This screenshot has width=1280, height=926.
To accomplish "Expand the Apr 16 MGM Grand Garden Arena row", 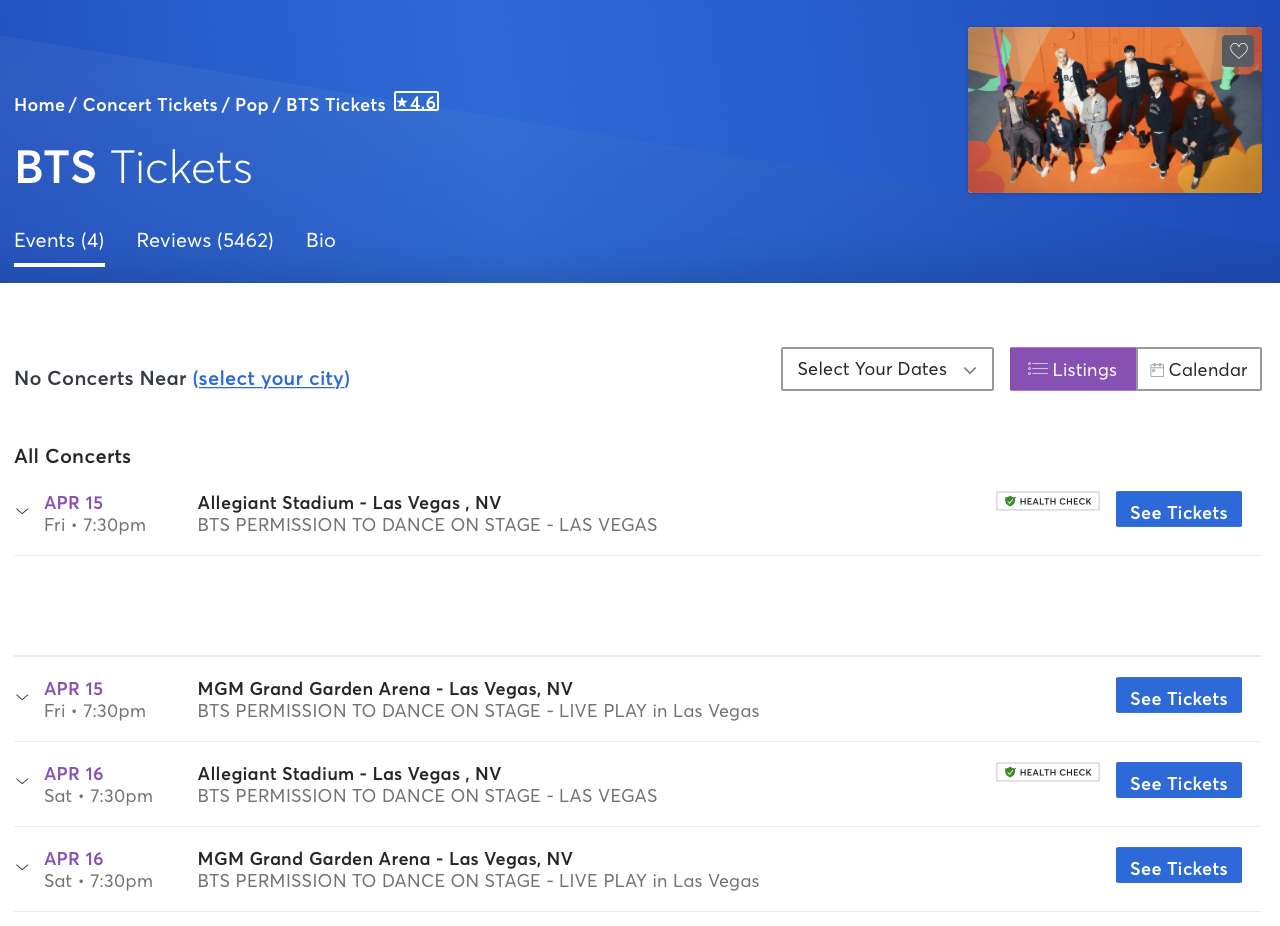I will point(22,868).
